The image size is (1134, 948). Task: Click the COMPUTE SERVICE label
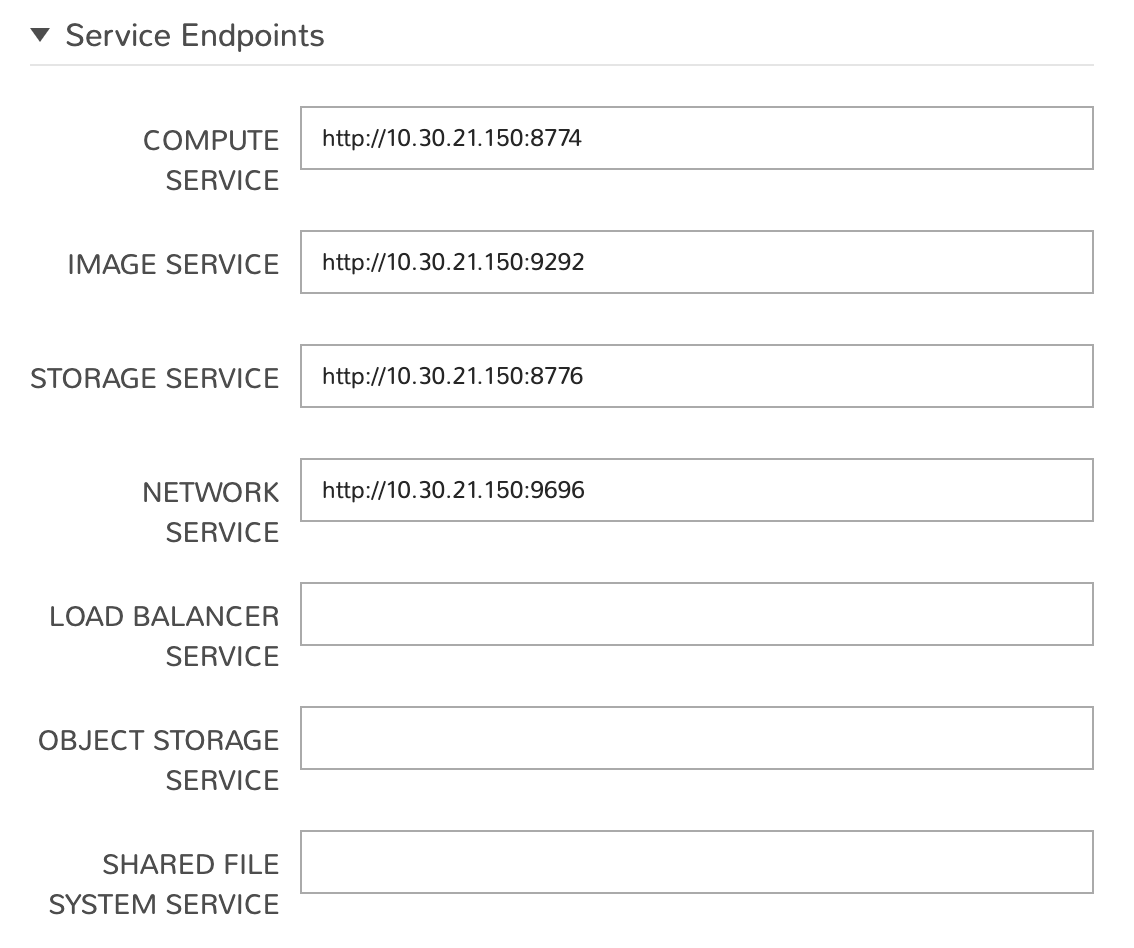(x=212, y=160)
